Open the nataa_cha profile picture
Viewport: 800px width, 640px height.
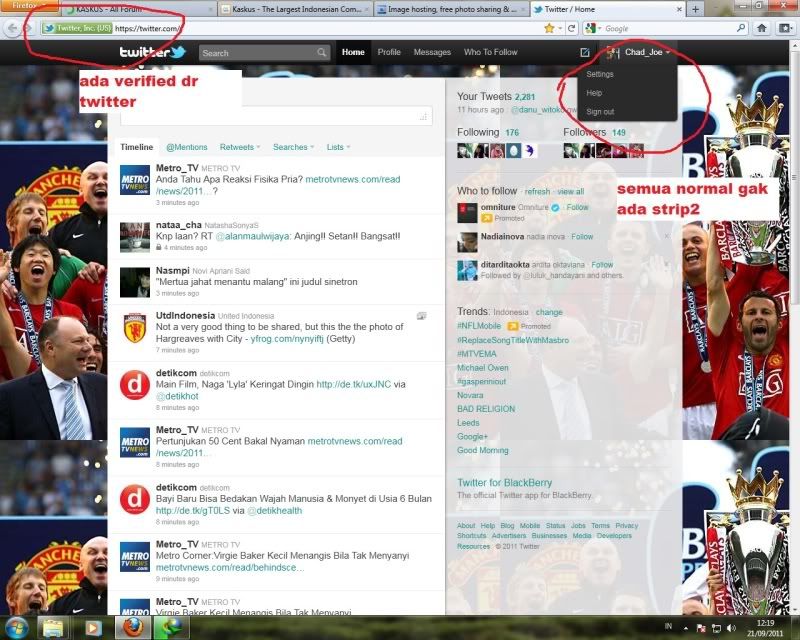(x=135, y=237)
